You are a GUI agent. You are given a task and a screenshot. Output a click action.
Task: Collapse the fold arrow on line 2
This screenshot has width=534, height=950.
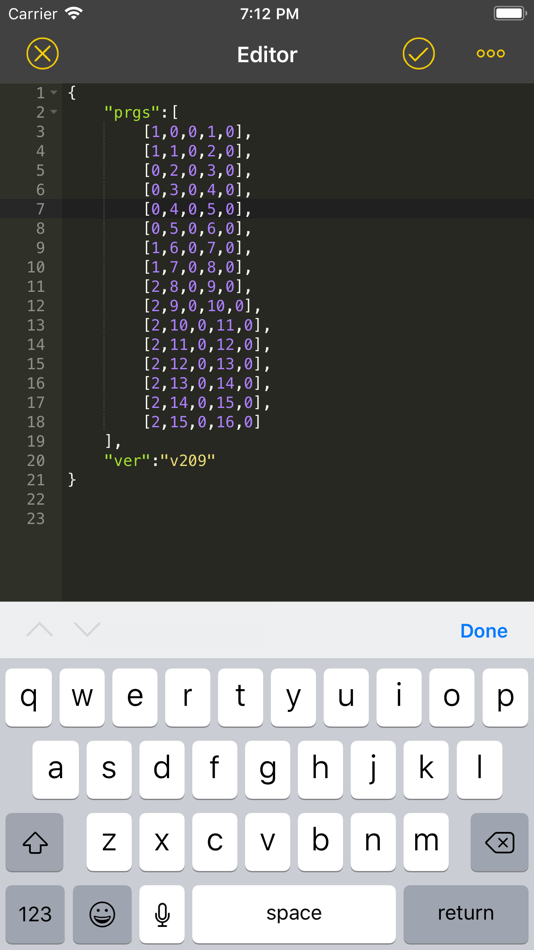[54, 112]
